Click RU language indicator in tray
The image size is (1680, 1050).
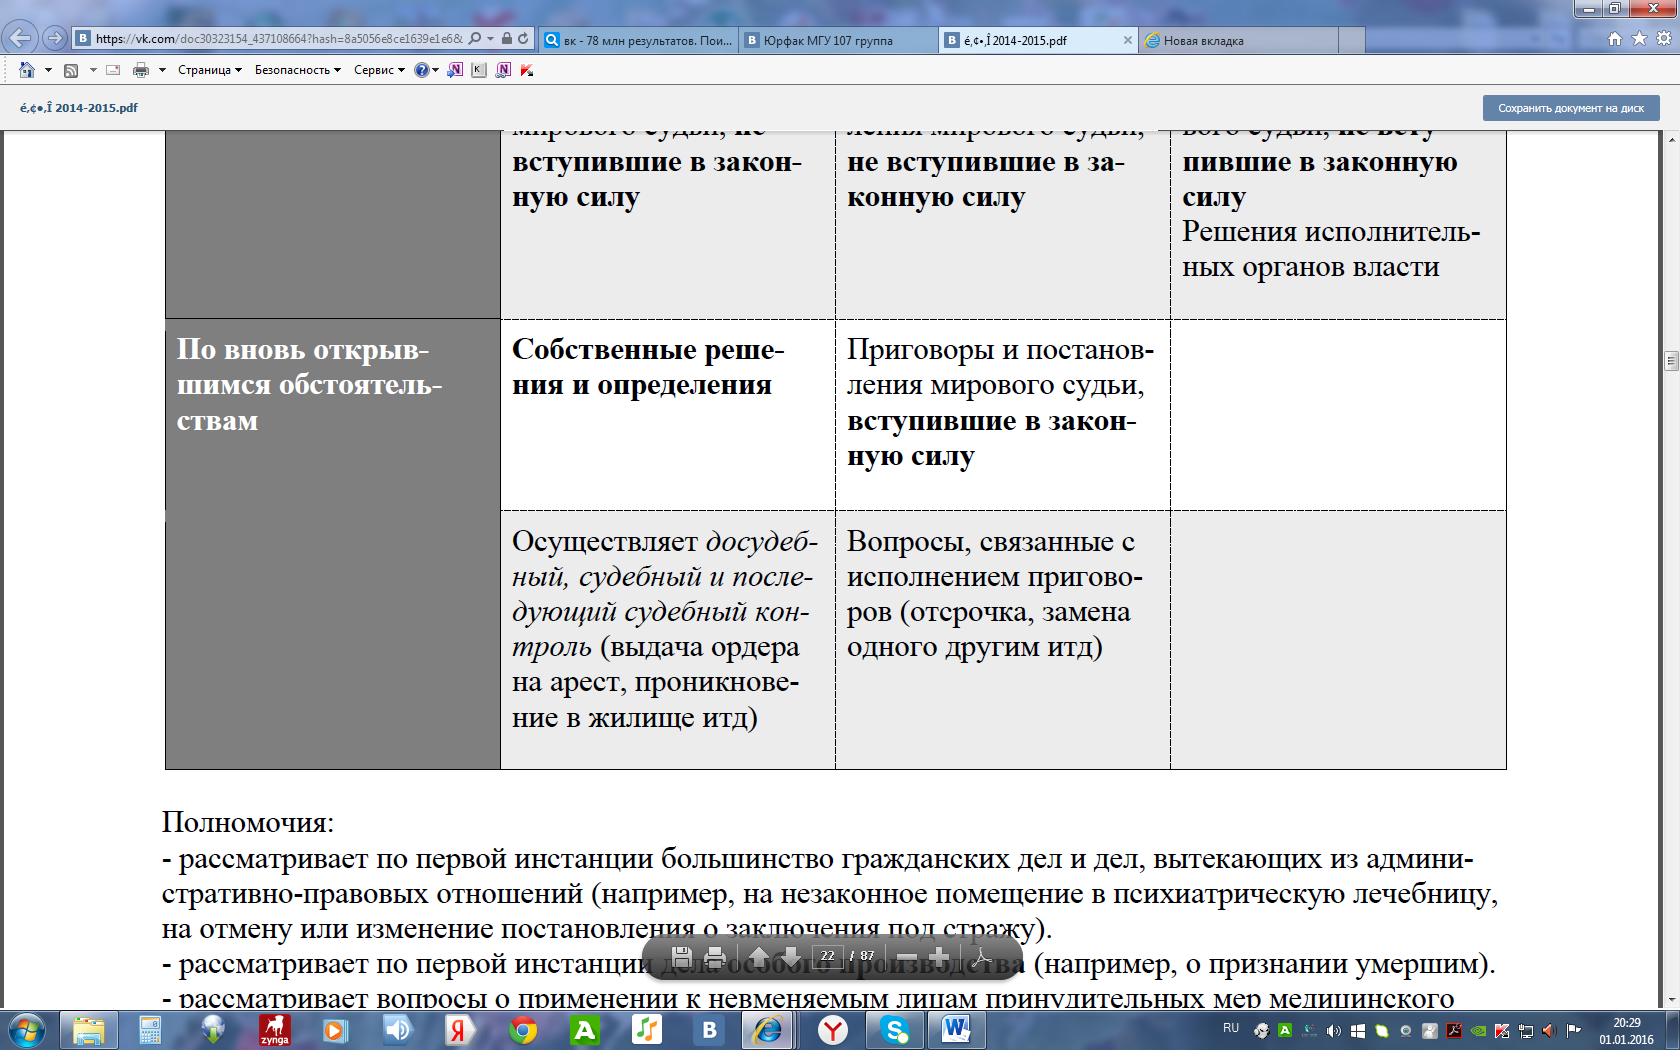[1230, 1028]
